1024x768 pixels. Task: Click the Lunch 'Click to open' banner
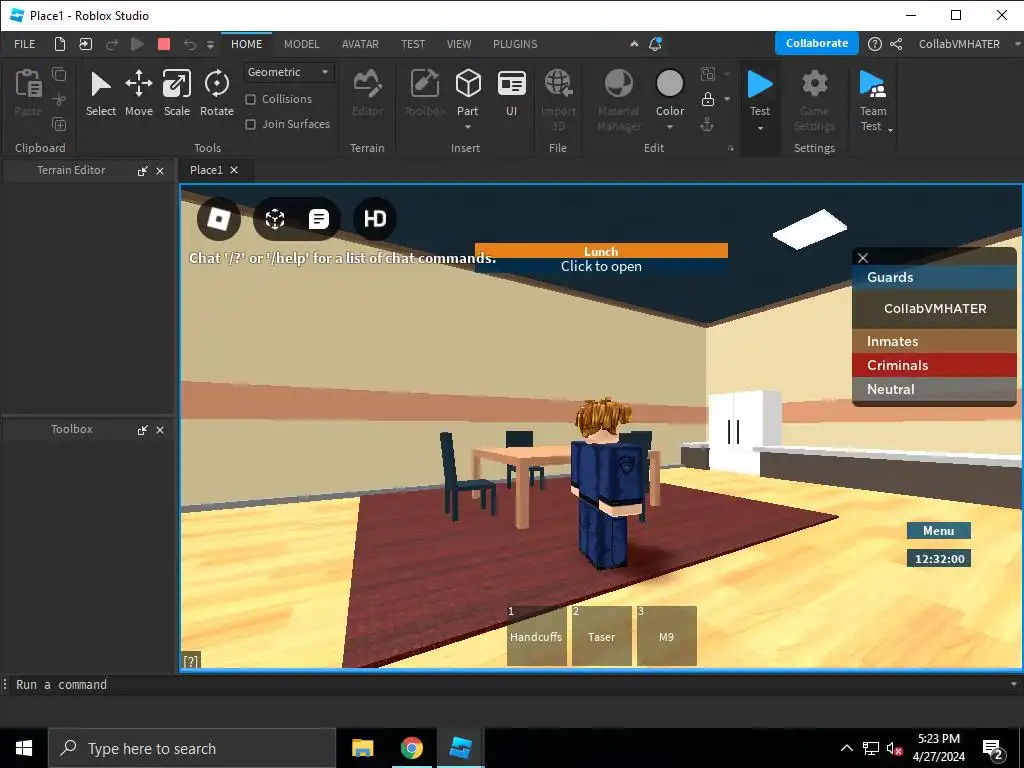(601, 259)
